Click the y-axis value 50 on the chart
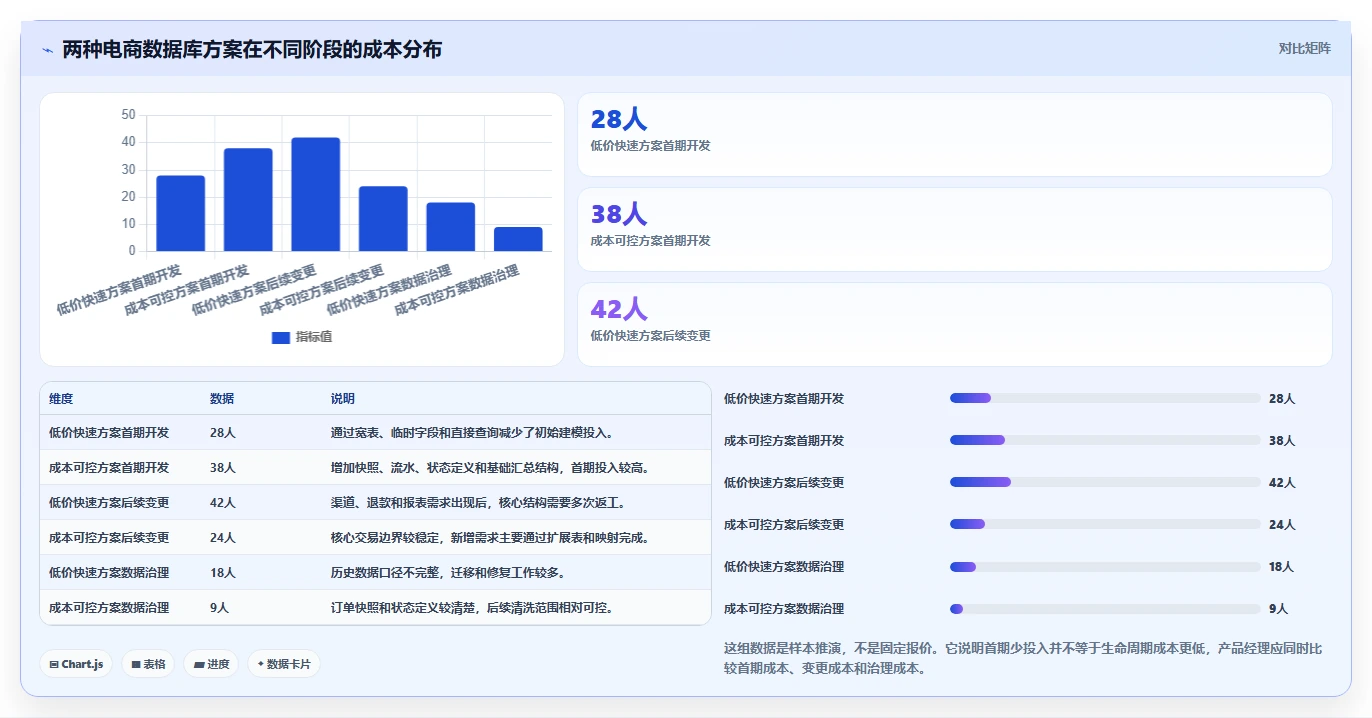This screenshot has width=1372, height=718. [128, 115]
